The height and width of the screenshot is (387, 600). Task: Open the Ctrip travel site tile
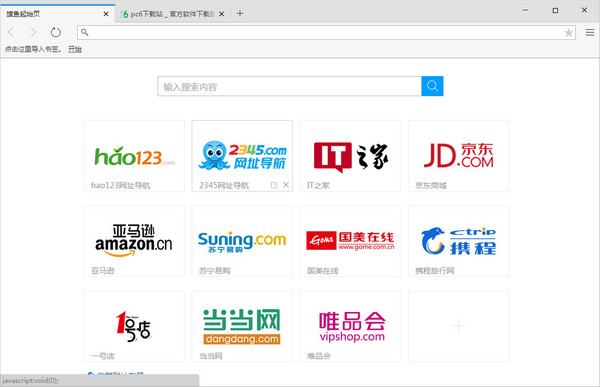pyautogui.click(x=459, y=241)
